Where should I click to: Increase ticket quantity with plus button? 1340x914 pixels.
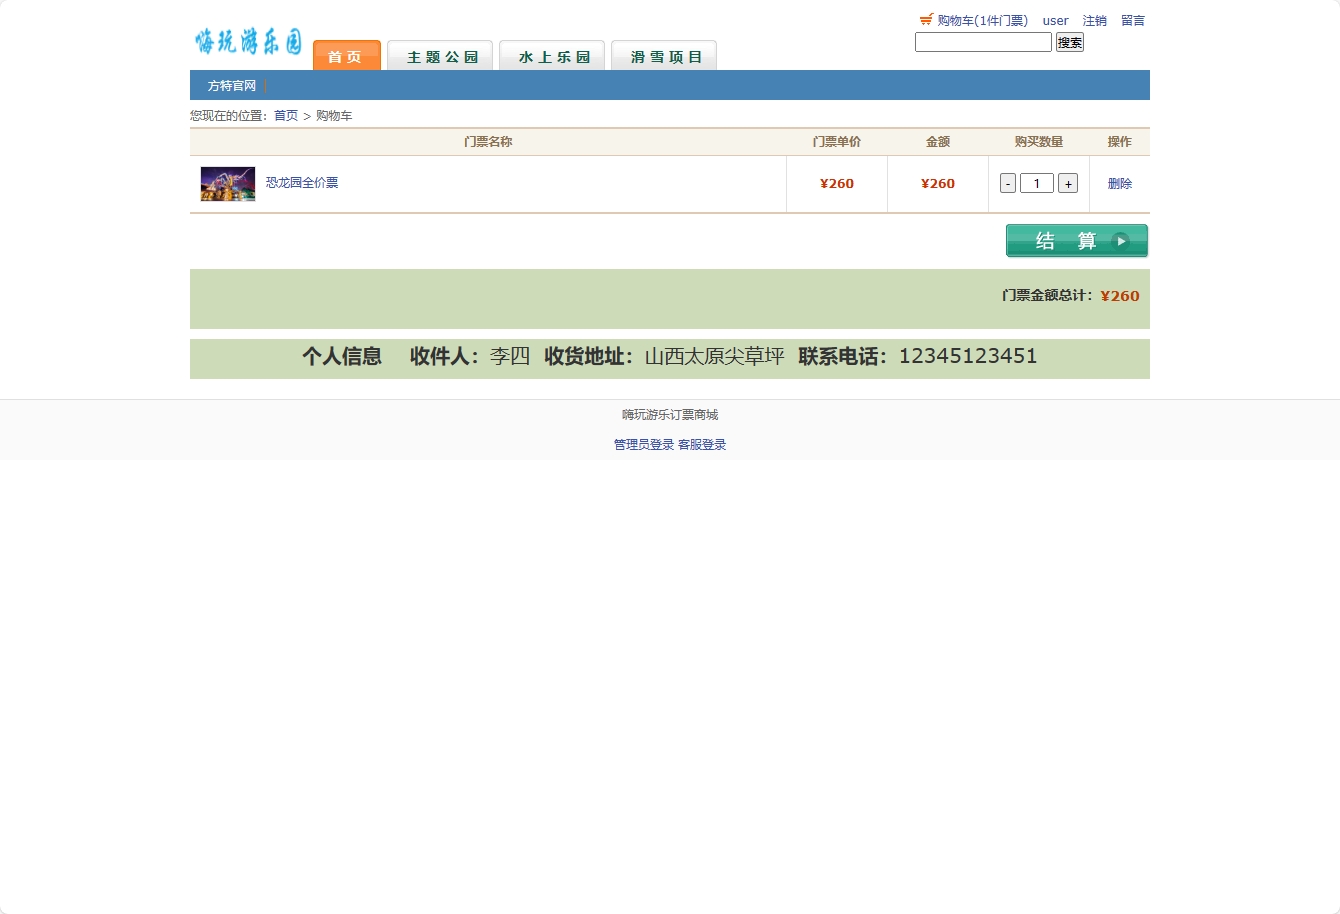coord(1068,183)
